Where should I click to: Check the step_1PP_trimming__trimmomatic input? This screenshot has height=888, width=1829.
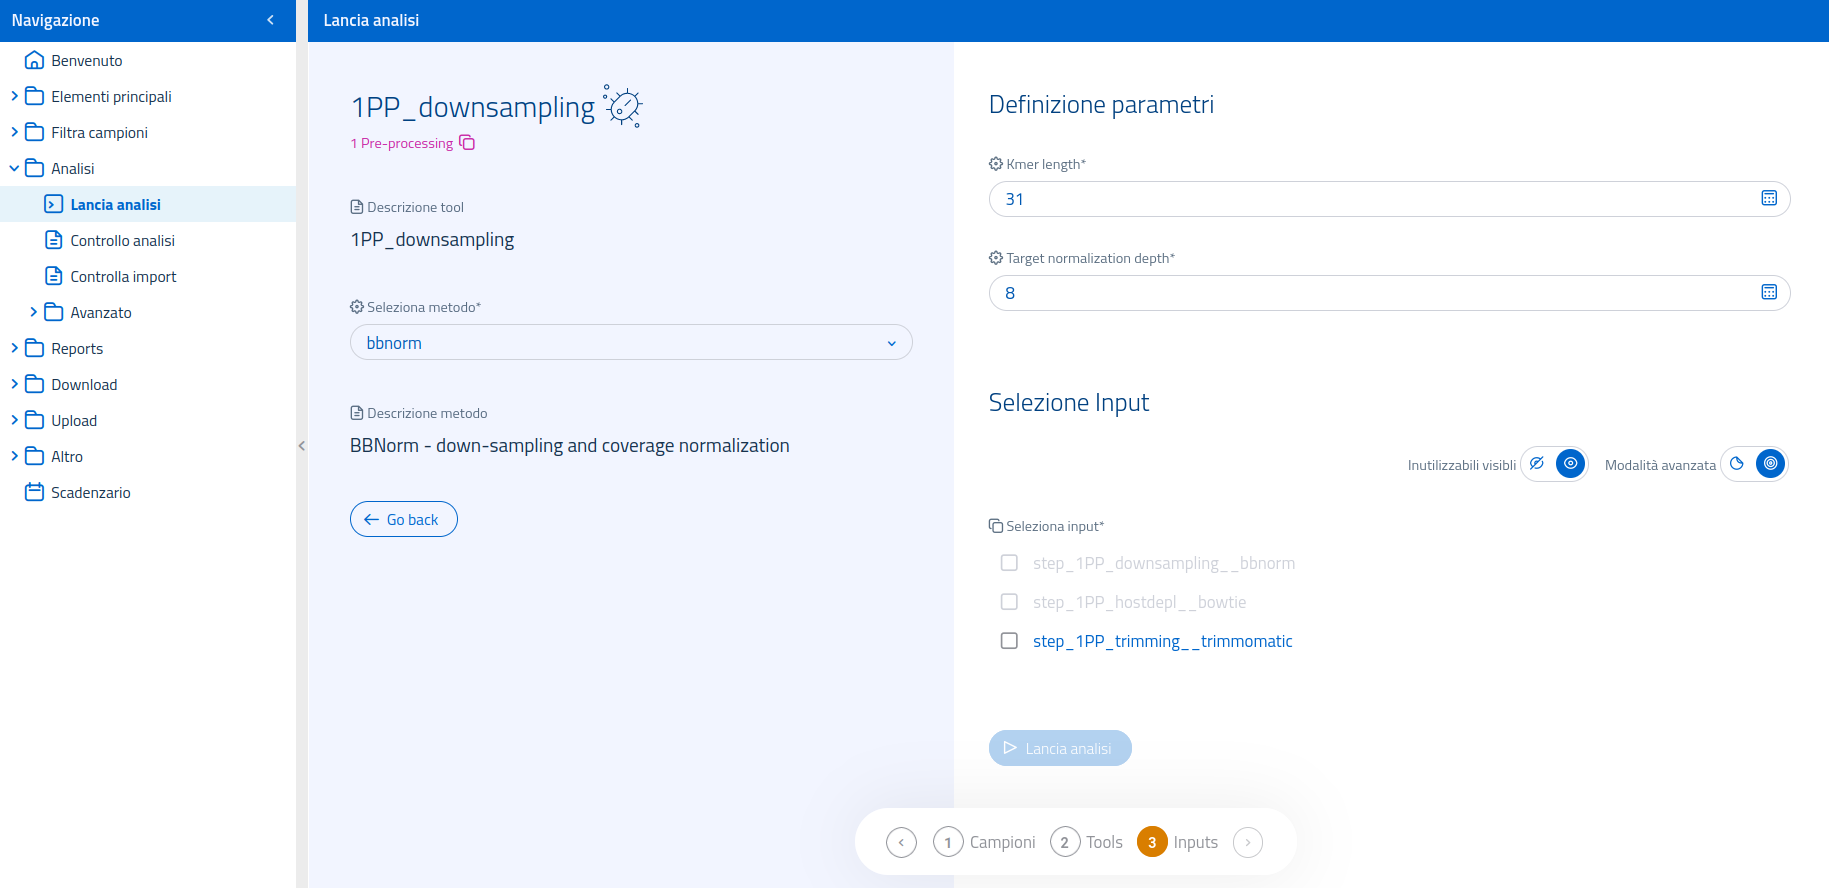(1009, 641)
